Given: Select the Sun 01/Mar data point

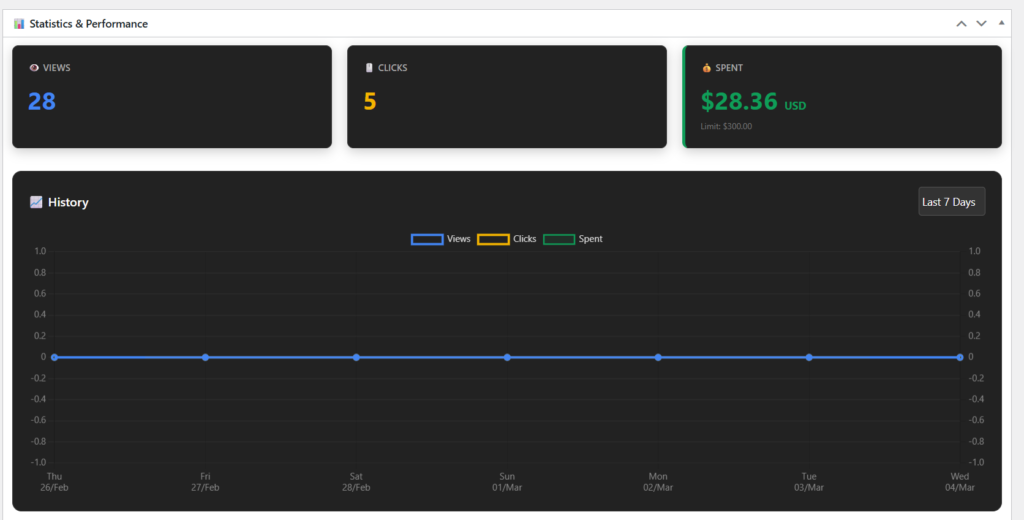Looking at the screenshot, I should pos(507,357).
